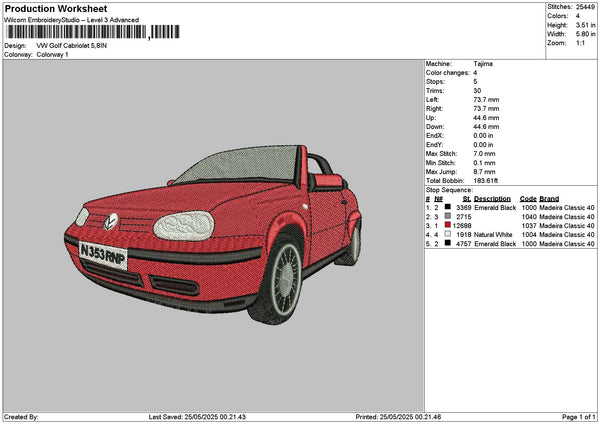Click the 44.6 mm value in the Up row

(x=486, y=118)
